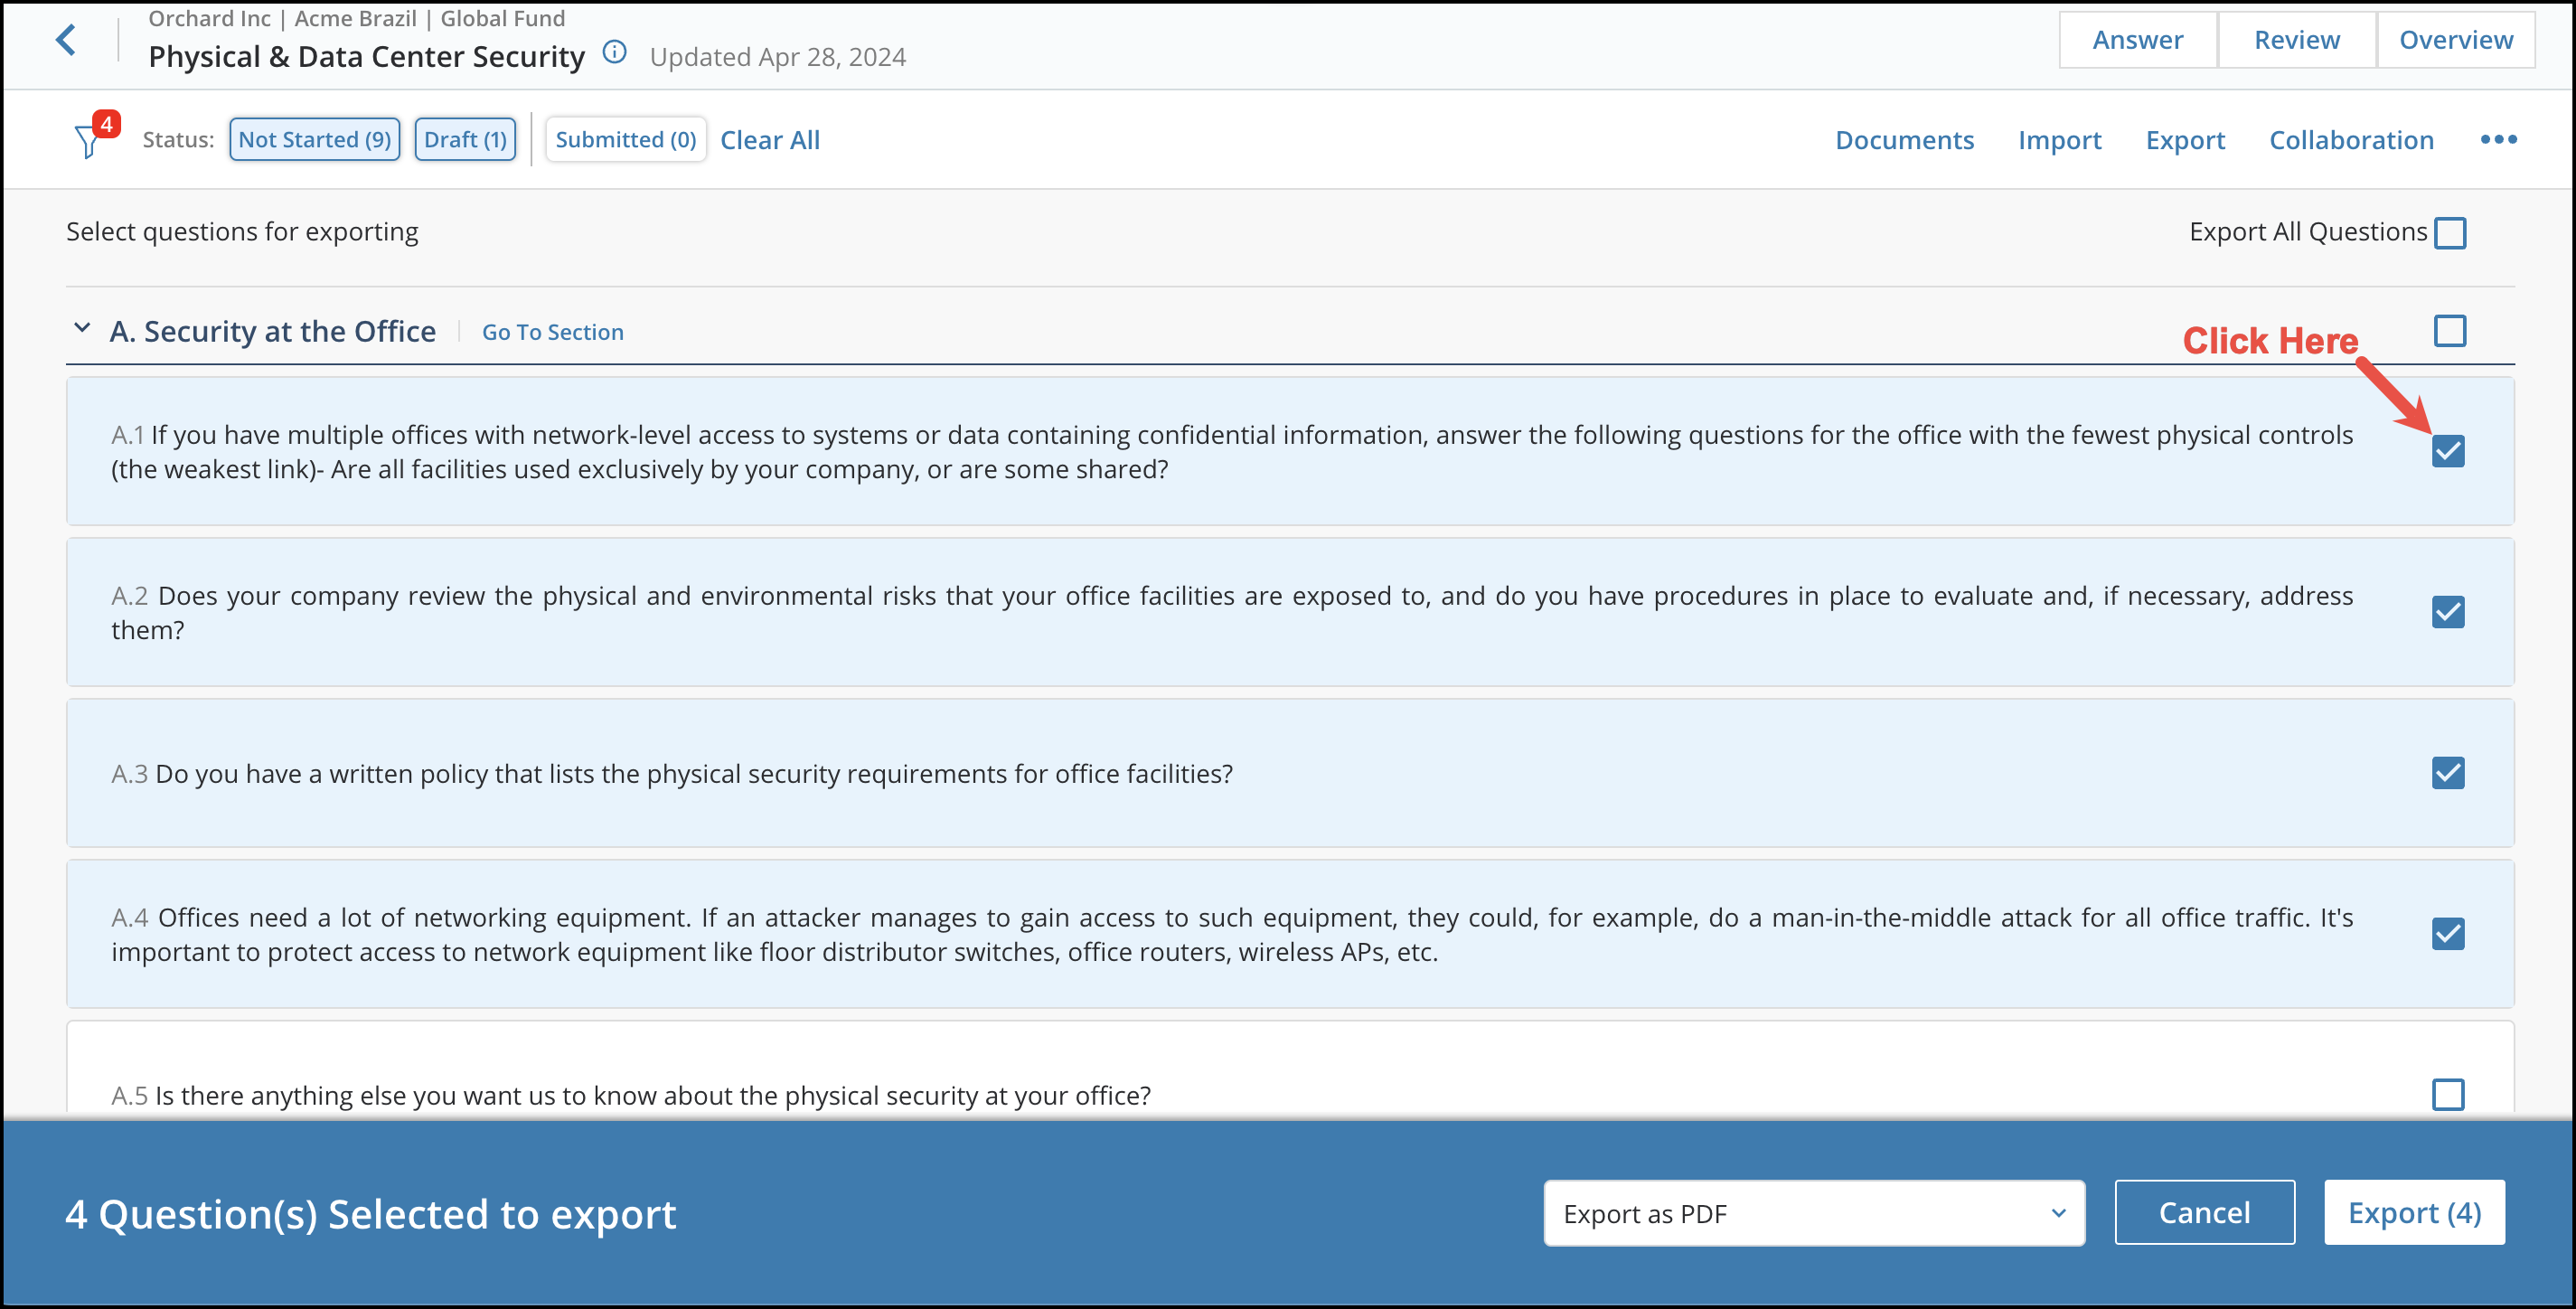Deselect question A.2 checkbox
Image resolution: width=2576 pixels, height=1309 pixels.
(x=2447, y=612)
